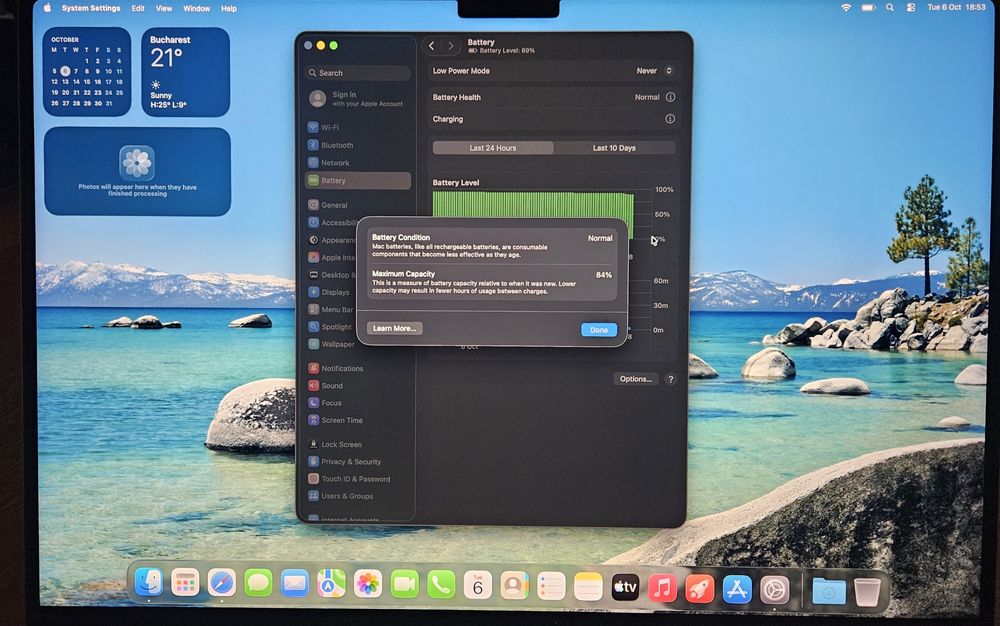This screenshot has height=626, width=1000.
Task: Select Sound in the settings sidebar
Action: click(x=358, y=385)
